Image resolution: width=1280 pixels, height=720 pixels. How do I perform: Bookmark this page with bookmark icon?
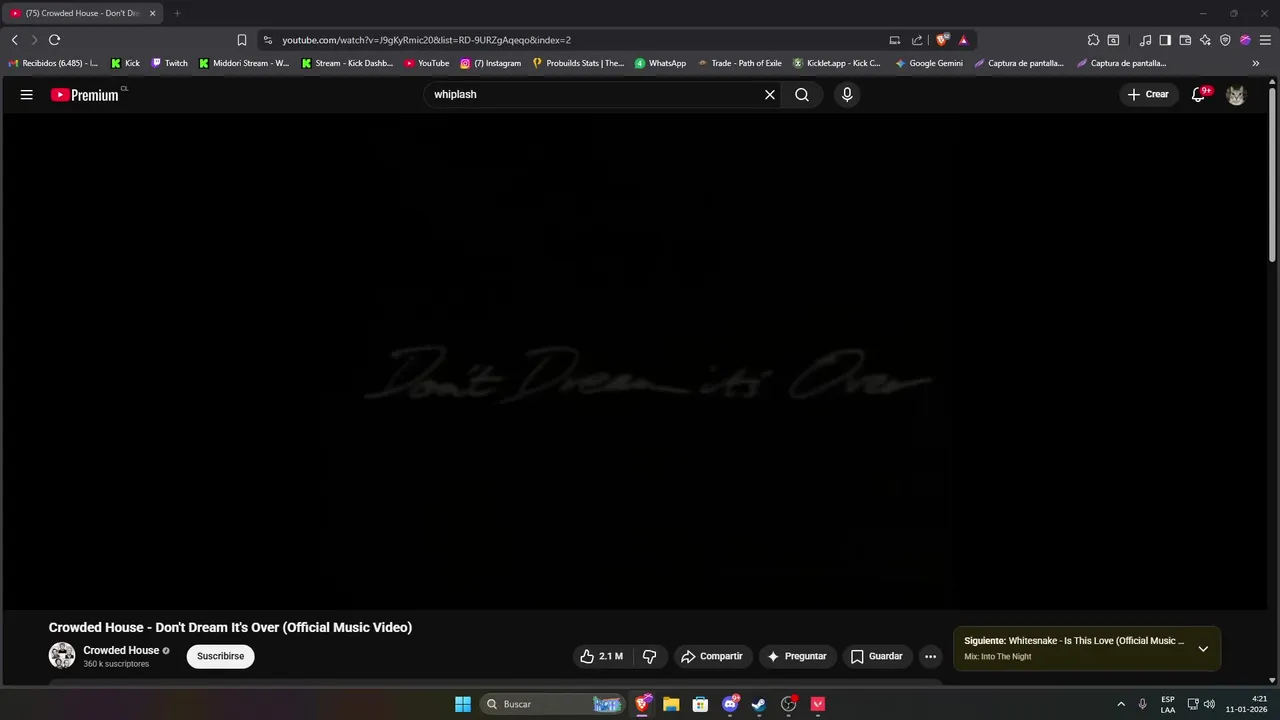pos(242,40)
